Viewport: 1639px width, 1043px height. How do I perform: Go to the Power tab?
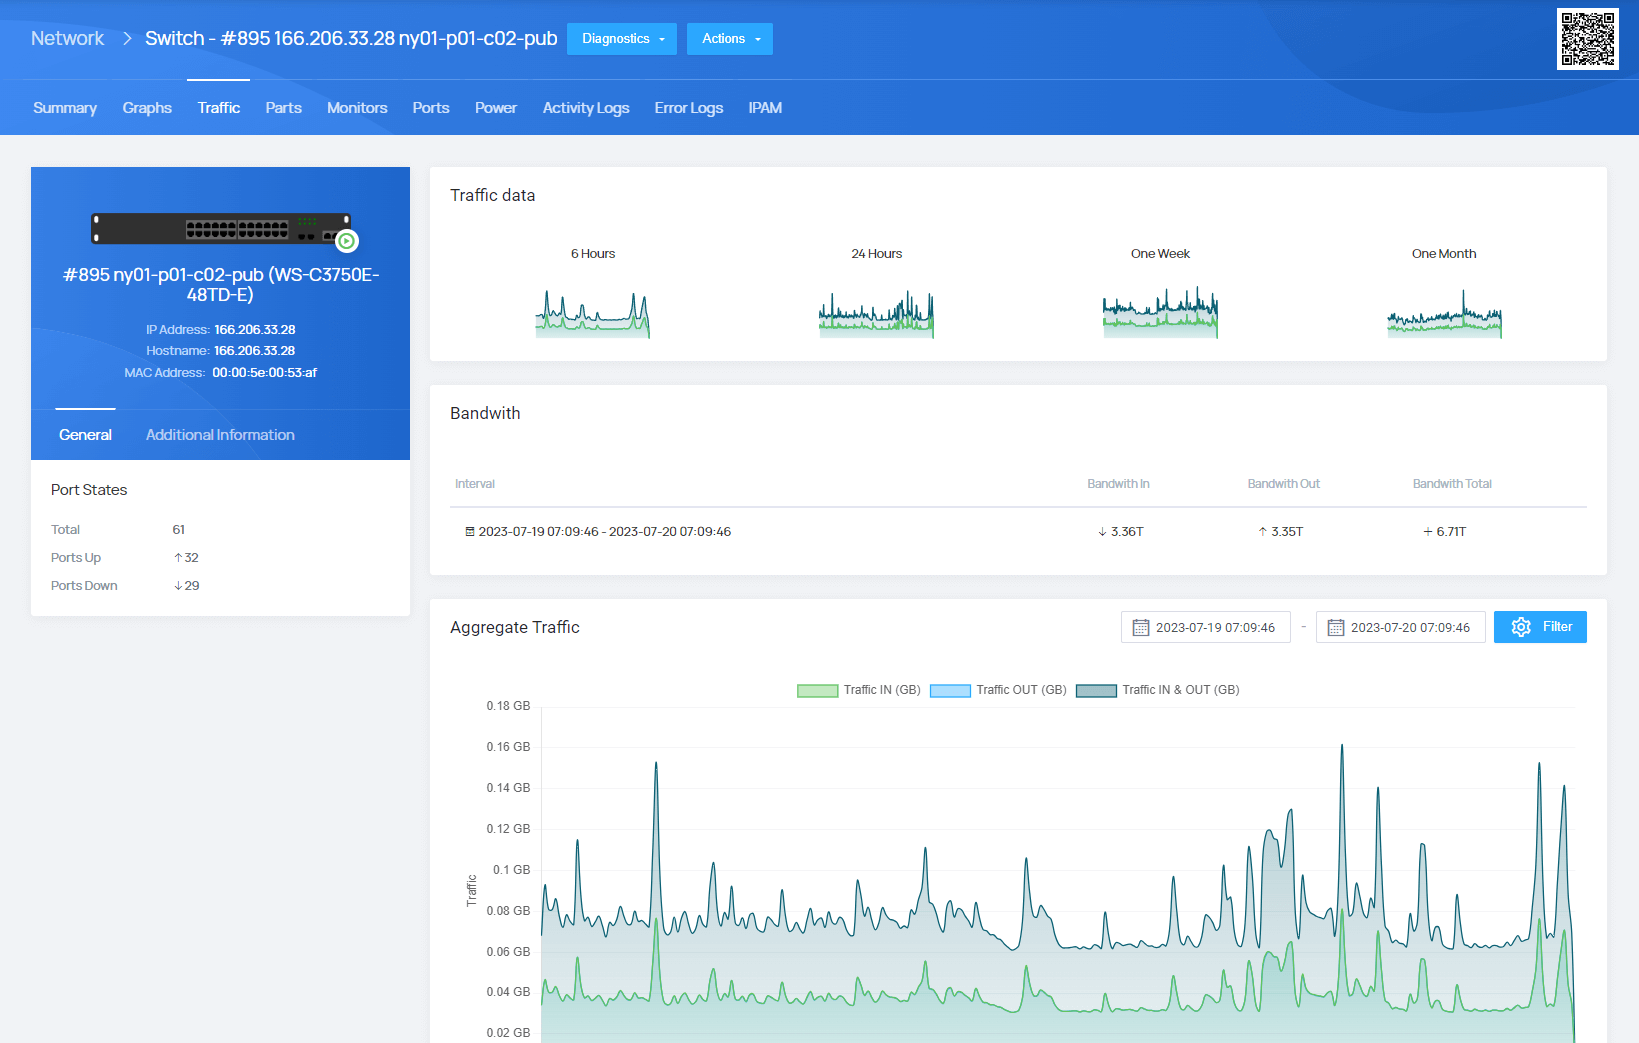coord(496,108)
